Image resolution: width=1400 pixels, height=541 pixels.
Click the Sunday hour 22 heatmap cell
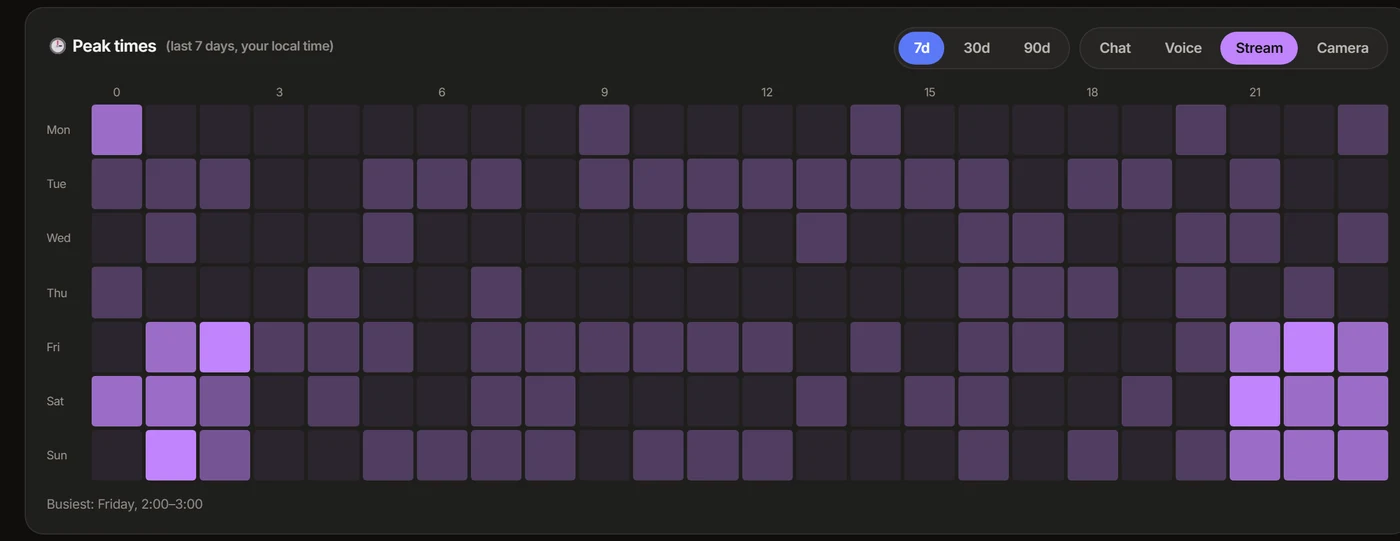tap(1309, 455)
